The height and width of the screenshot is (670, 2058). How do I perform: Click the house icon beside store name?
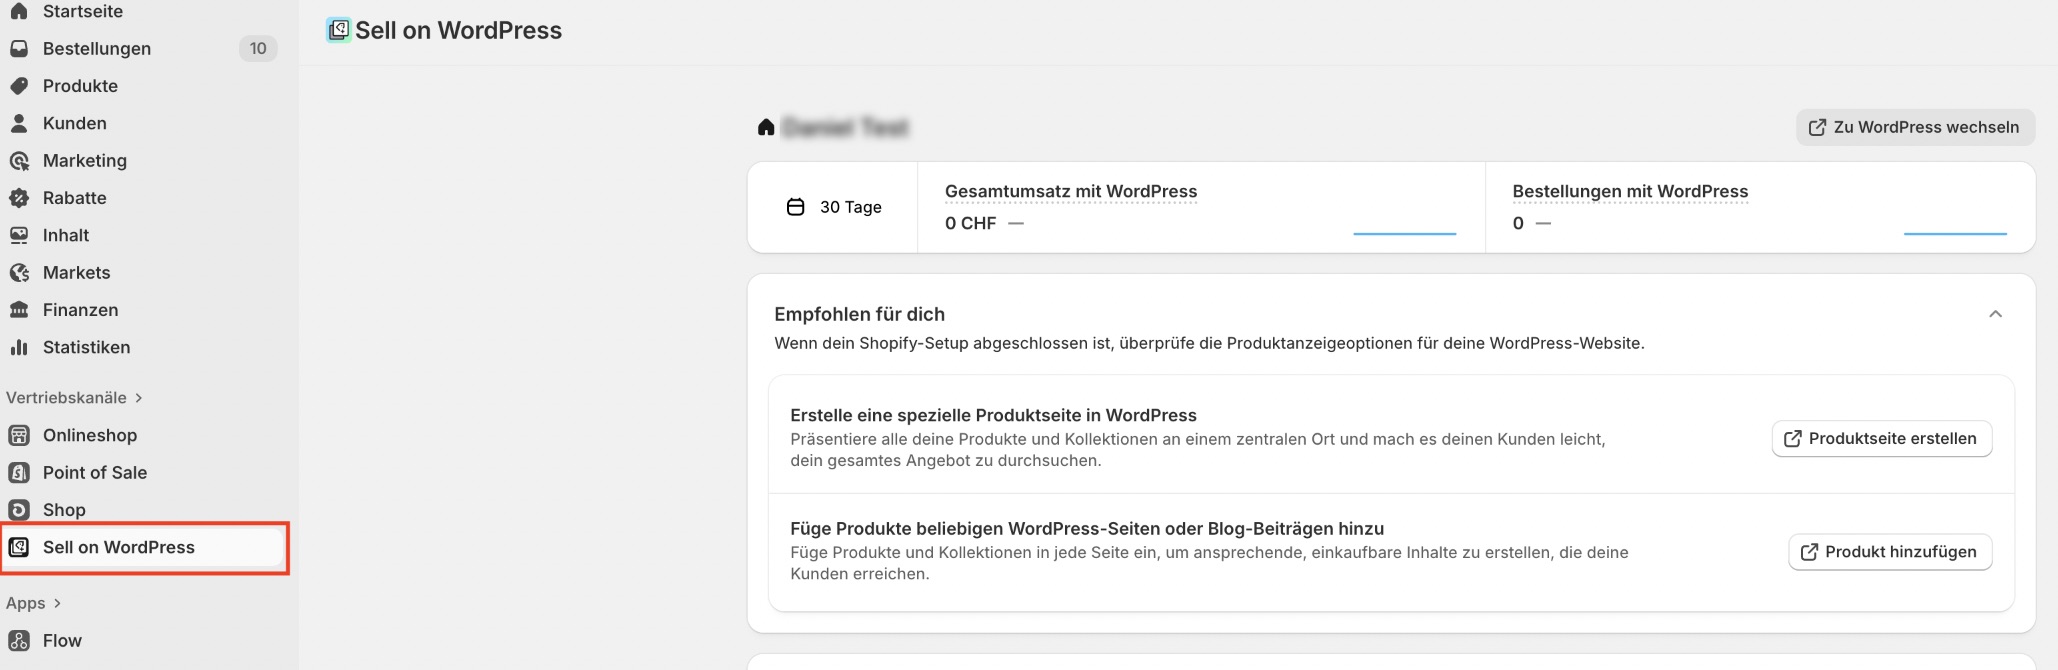[x=766, y=127]
